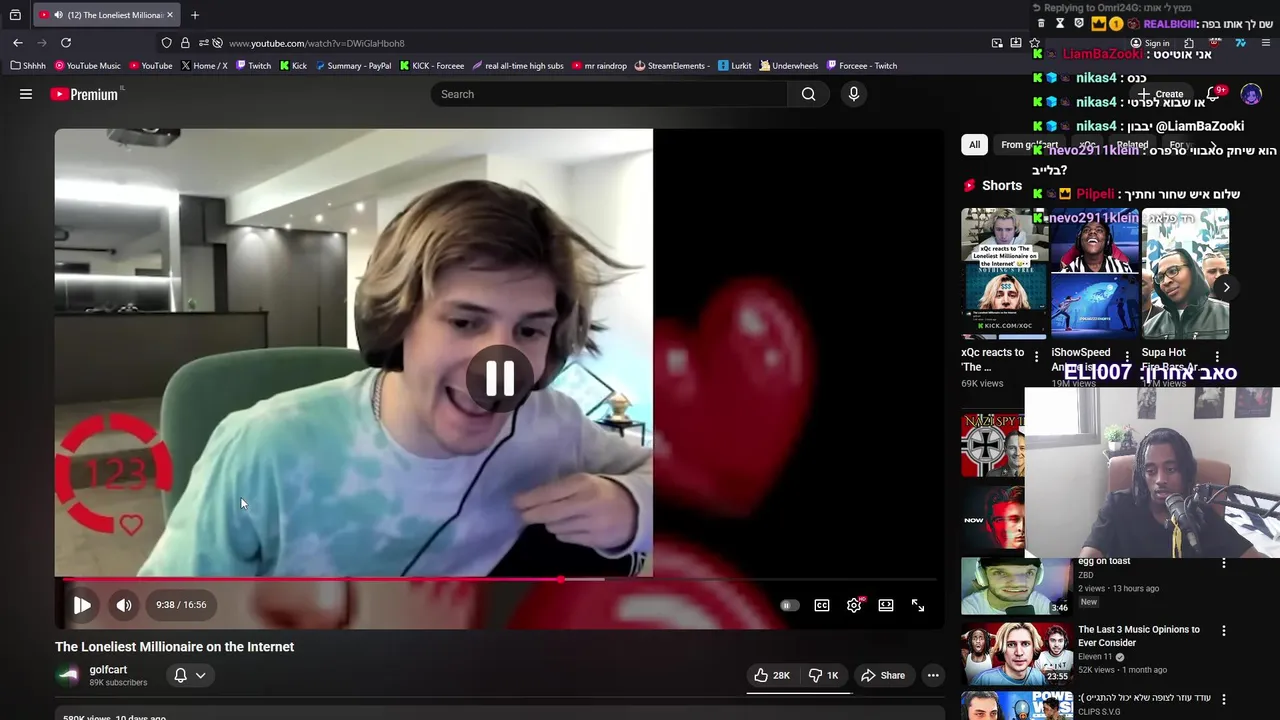Play the video with the play button

point(82,605)
